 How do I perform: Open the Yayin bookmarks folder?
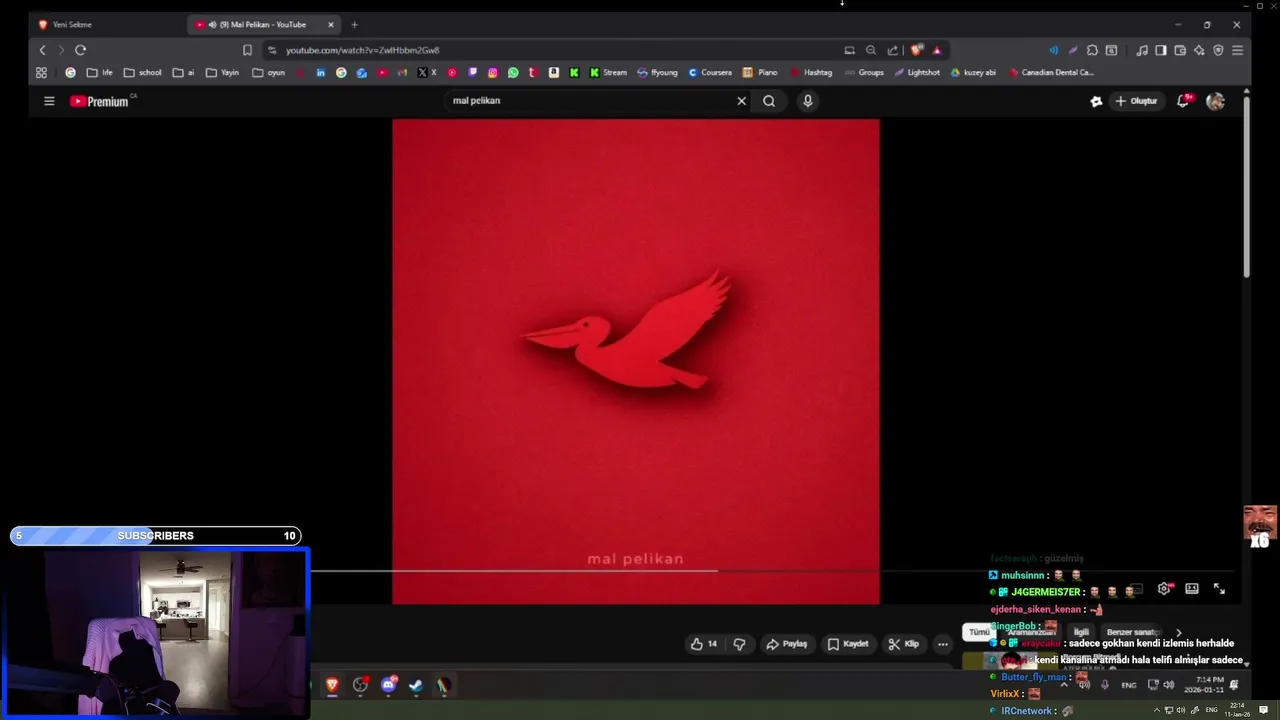pos(222,72)
